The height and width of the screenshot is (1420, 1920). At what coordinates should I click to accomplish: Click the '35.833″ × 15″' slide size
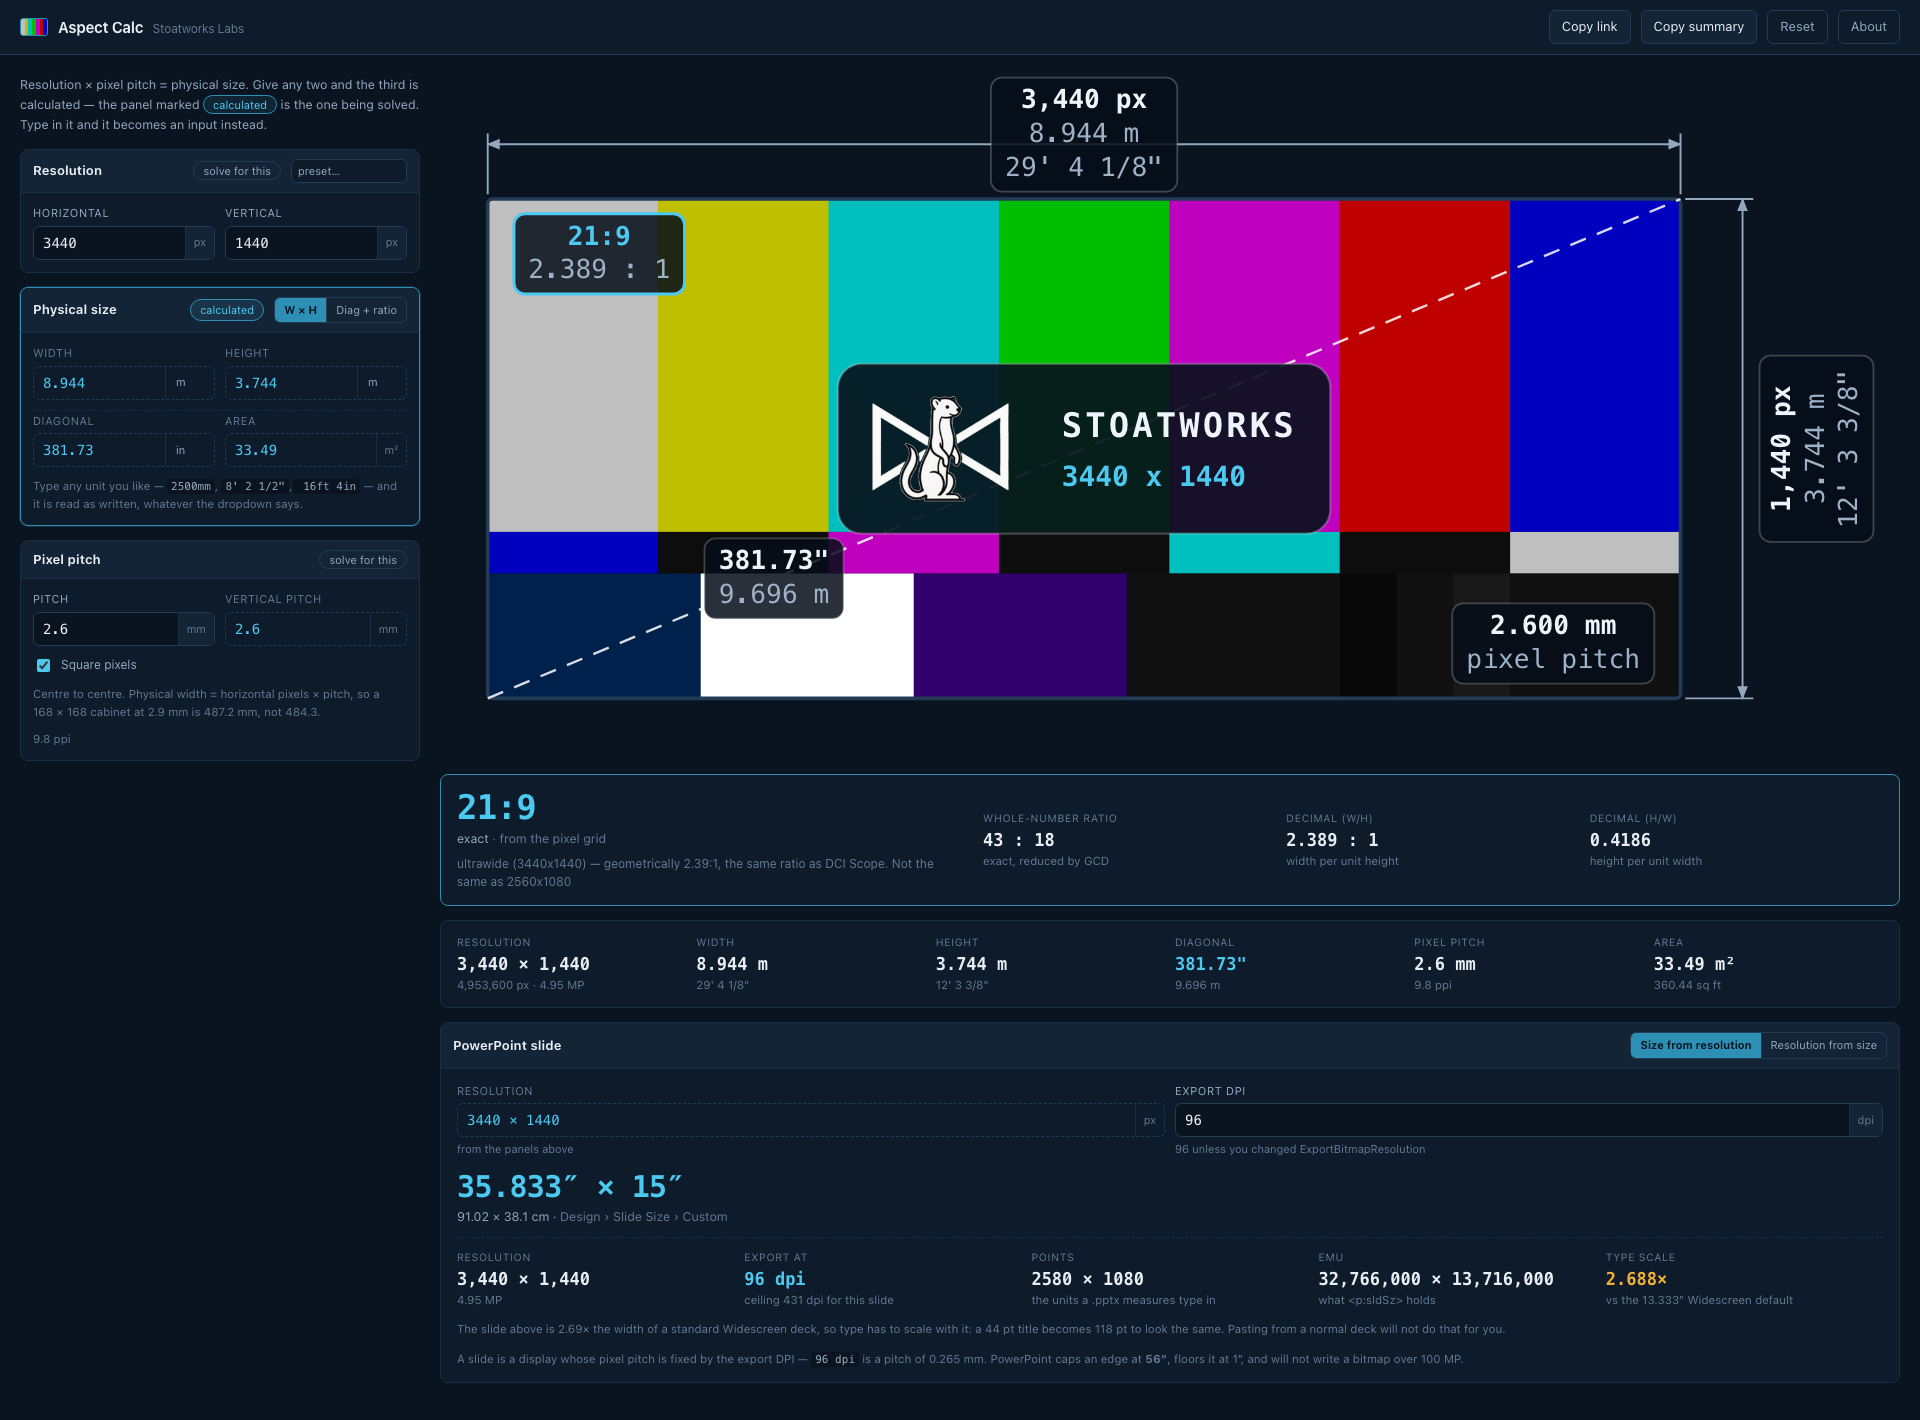(x=569, y=1186)
